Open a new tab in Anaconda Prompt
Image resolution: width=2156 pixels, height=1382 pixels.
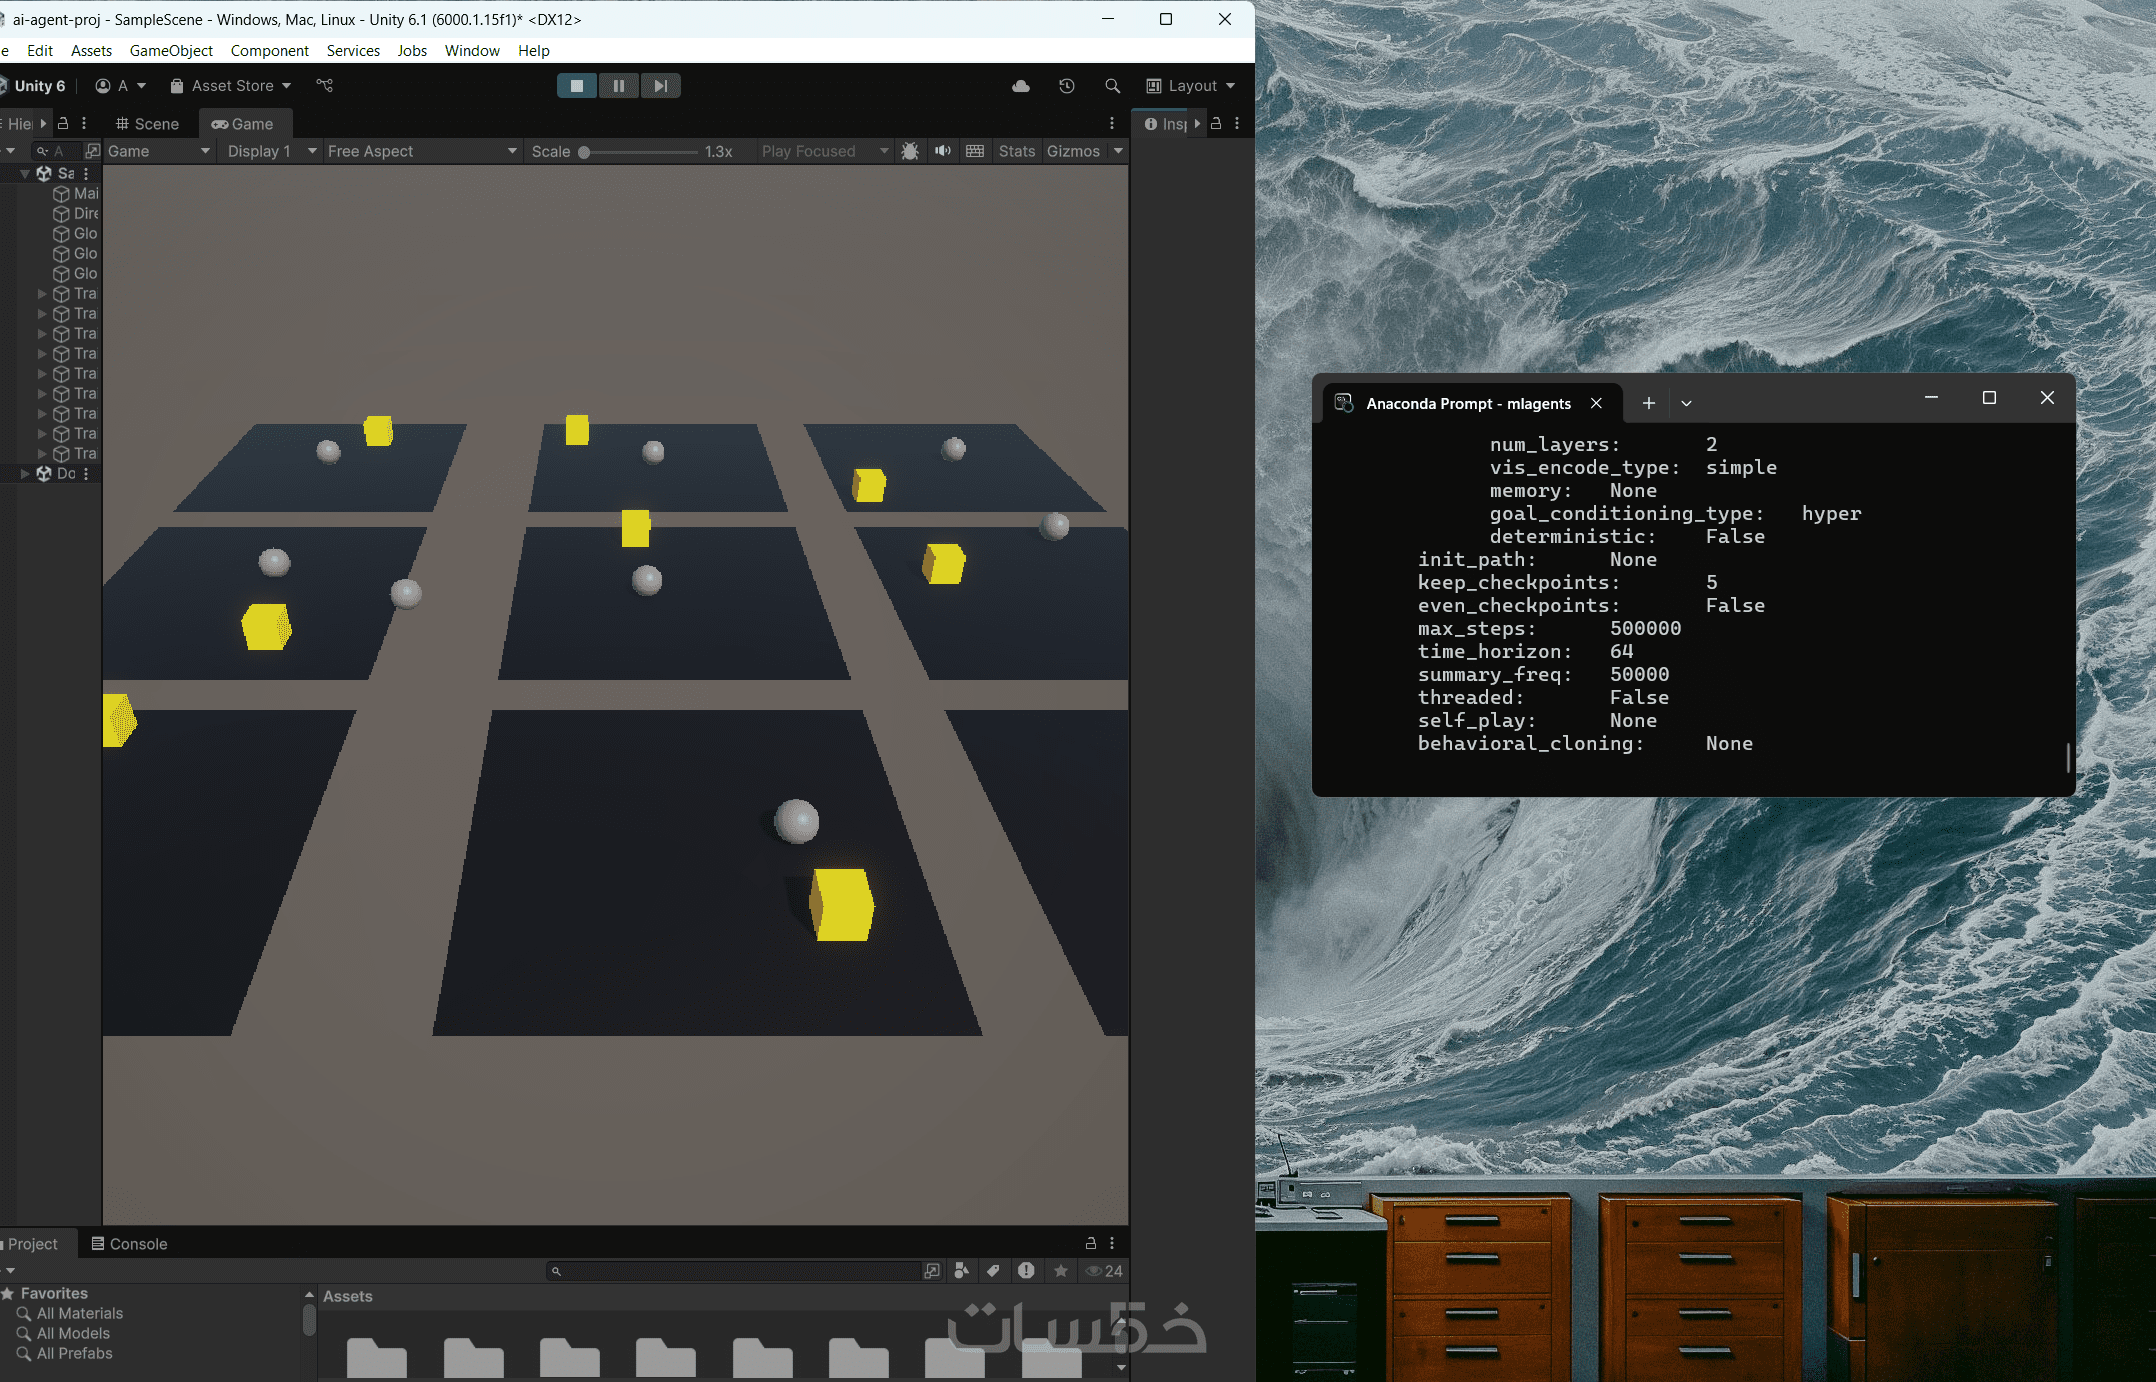pos(1648,403)
